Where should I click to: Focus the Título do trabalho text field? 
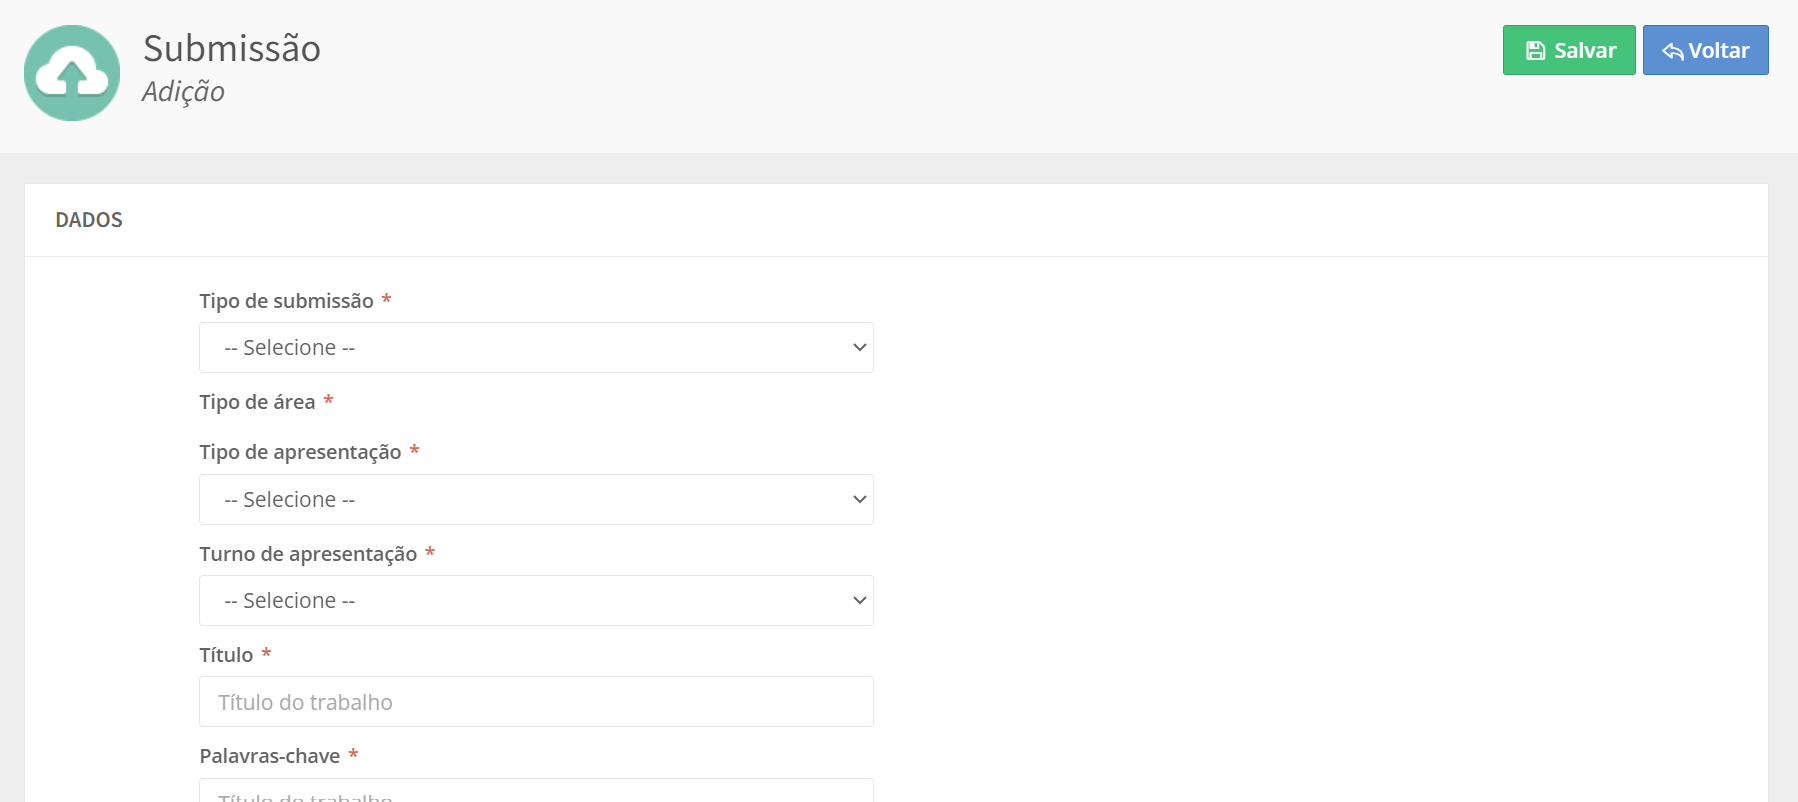click(536, 702)
